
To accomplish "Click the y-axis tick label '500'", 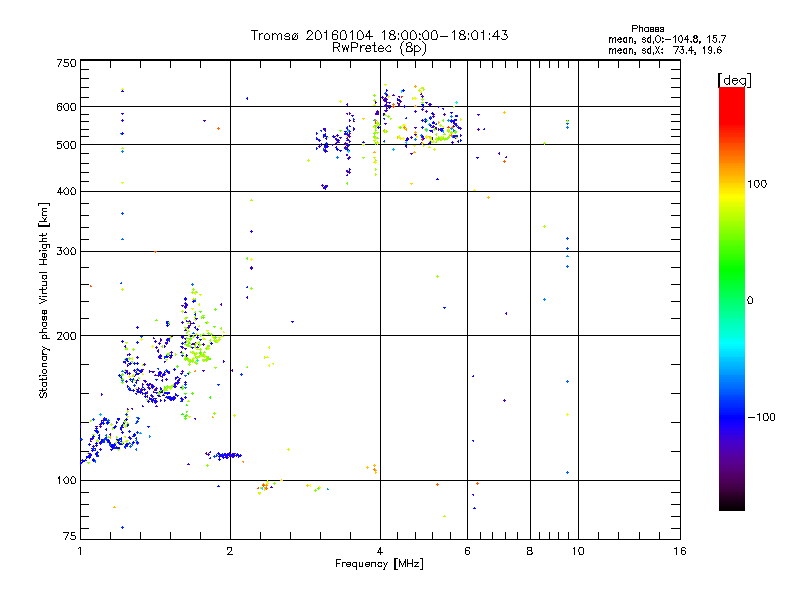I will click(66, 145).
